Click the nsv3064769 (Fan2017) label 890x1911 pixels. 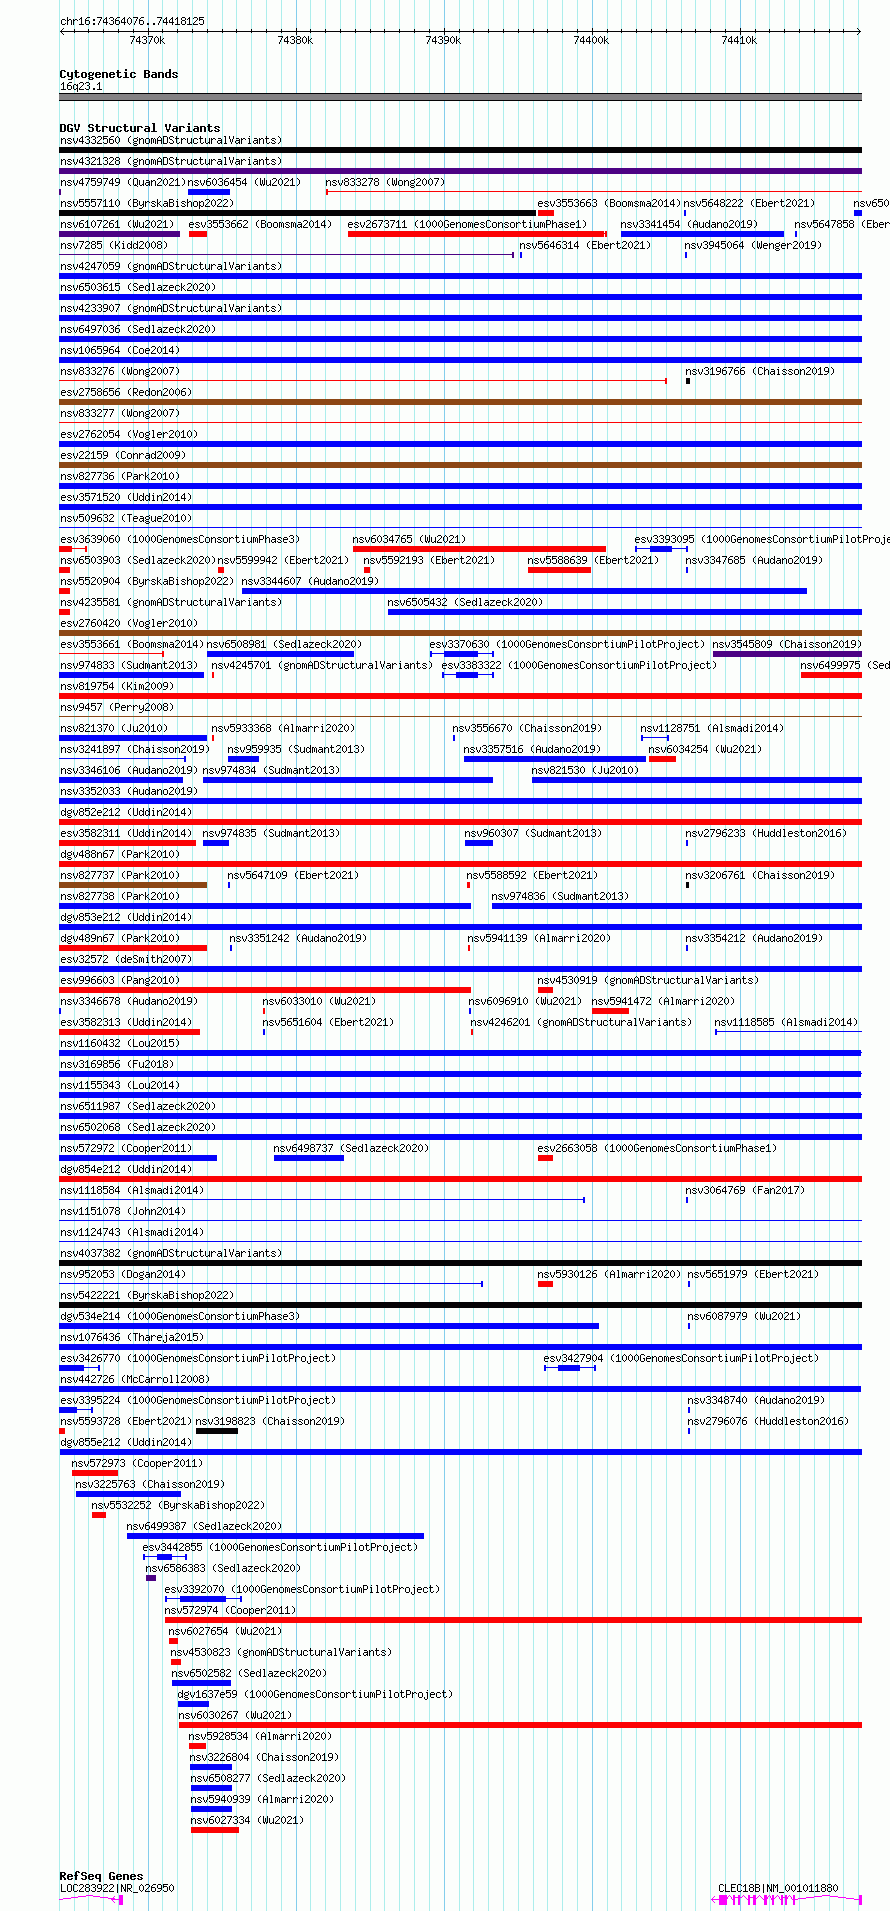[745, 1190]
